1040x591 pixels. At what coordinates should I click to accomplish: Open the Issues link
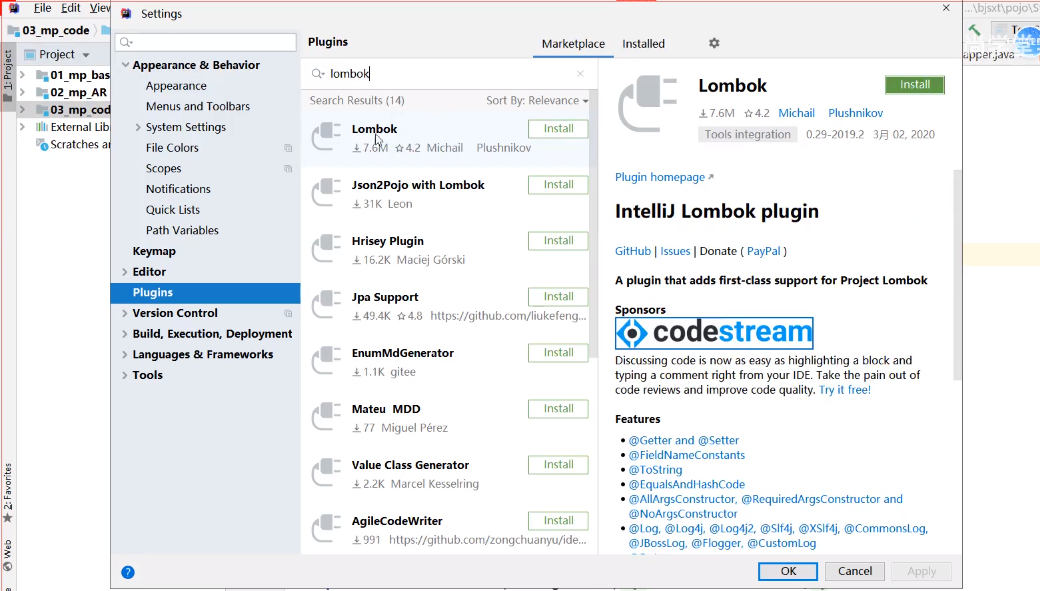675,251
